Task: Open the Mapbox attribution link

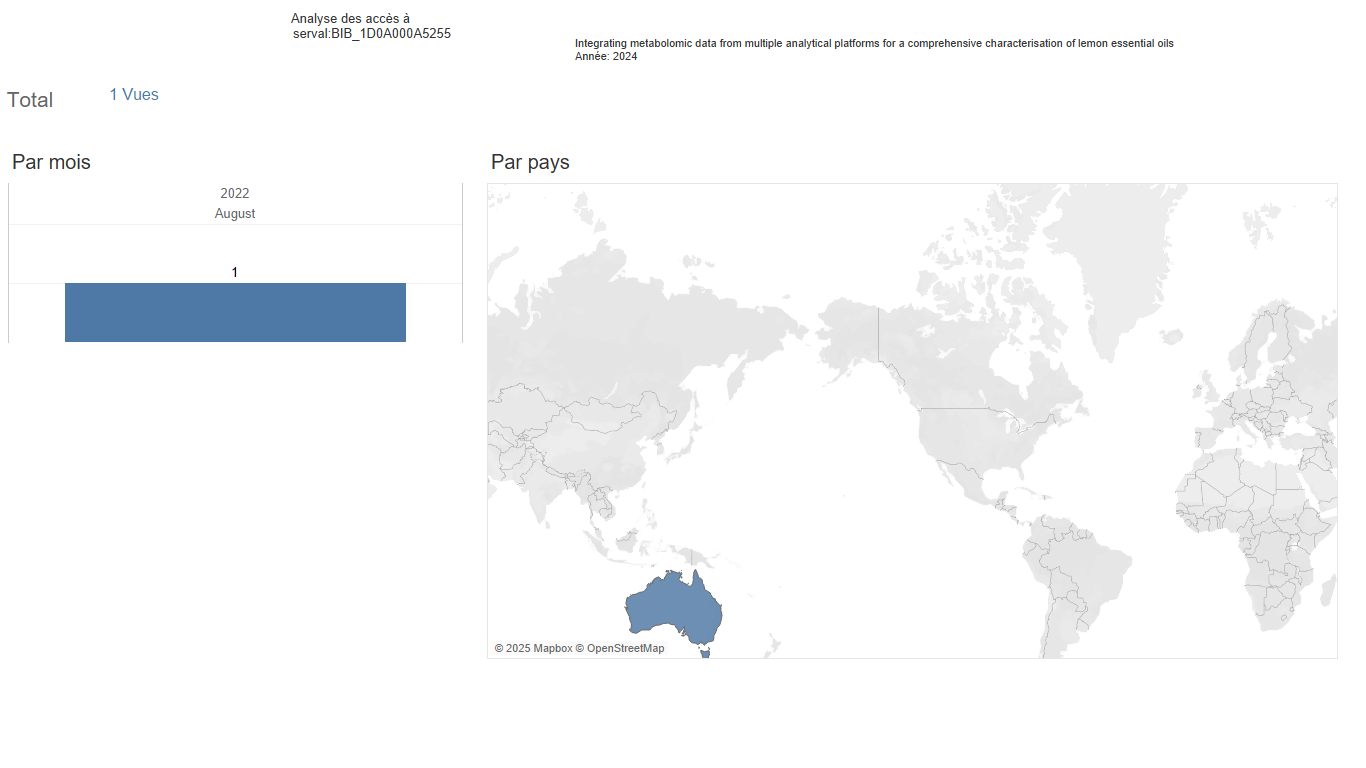Action: (x=533, y=648)
